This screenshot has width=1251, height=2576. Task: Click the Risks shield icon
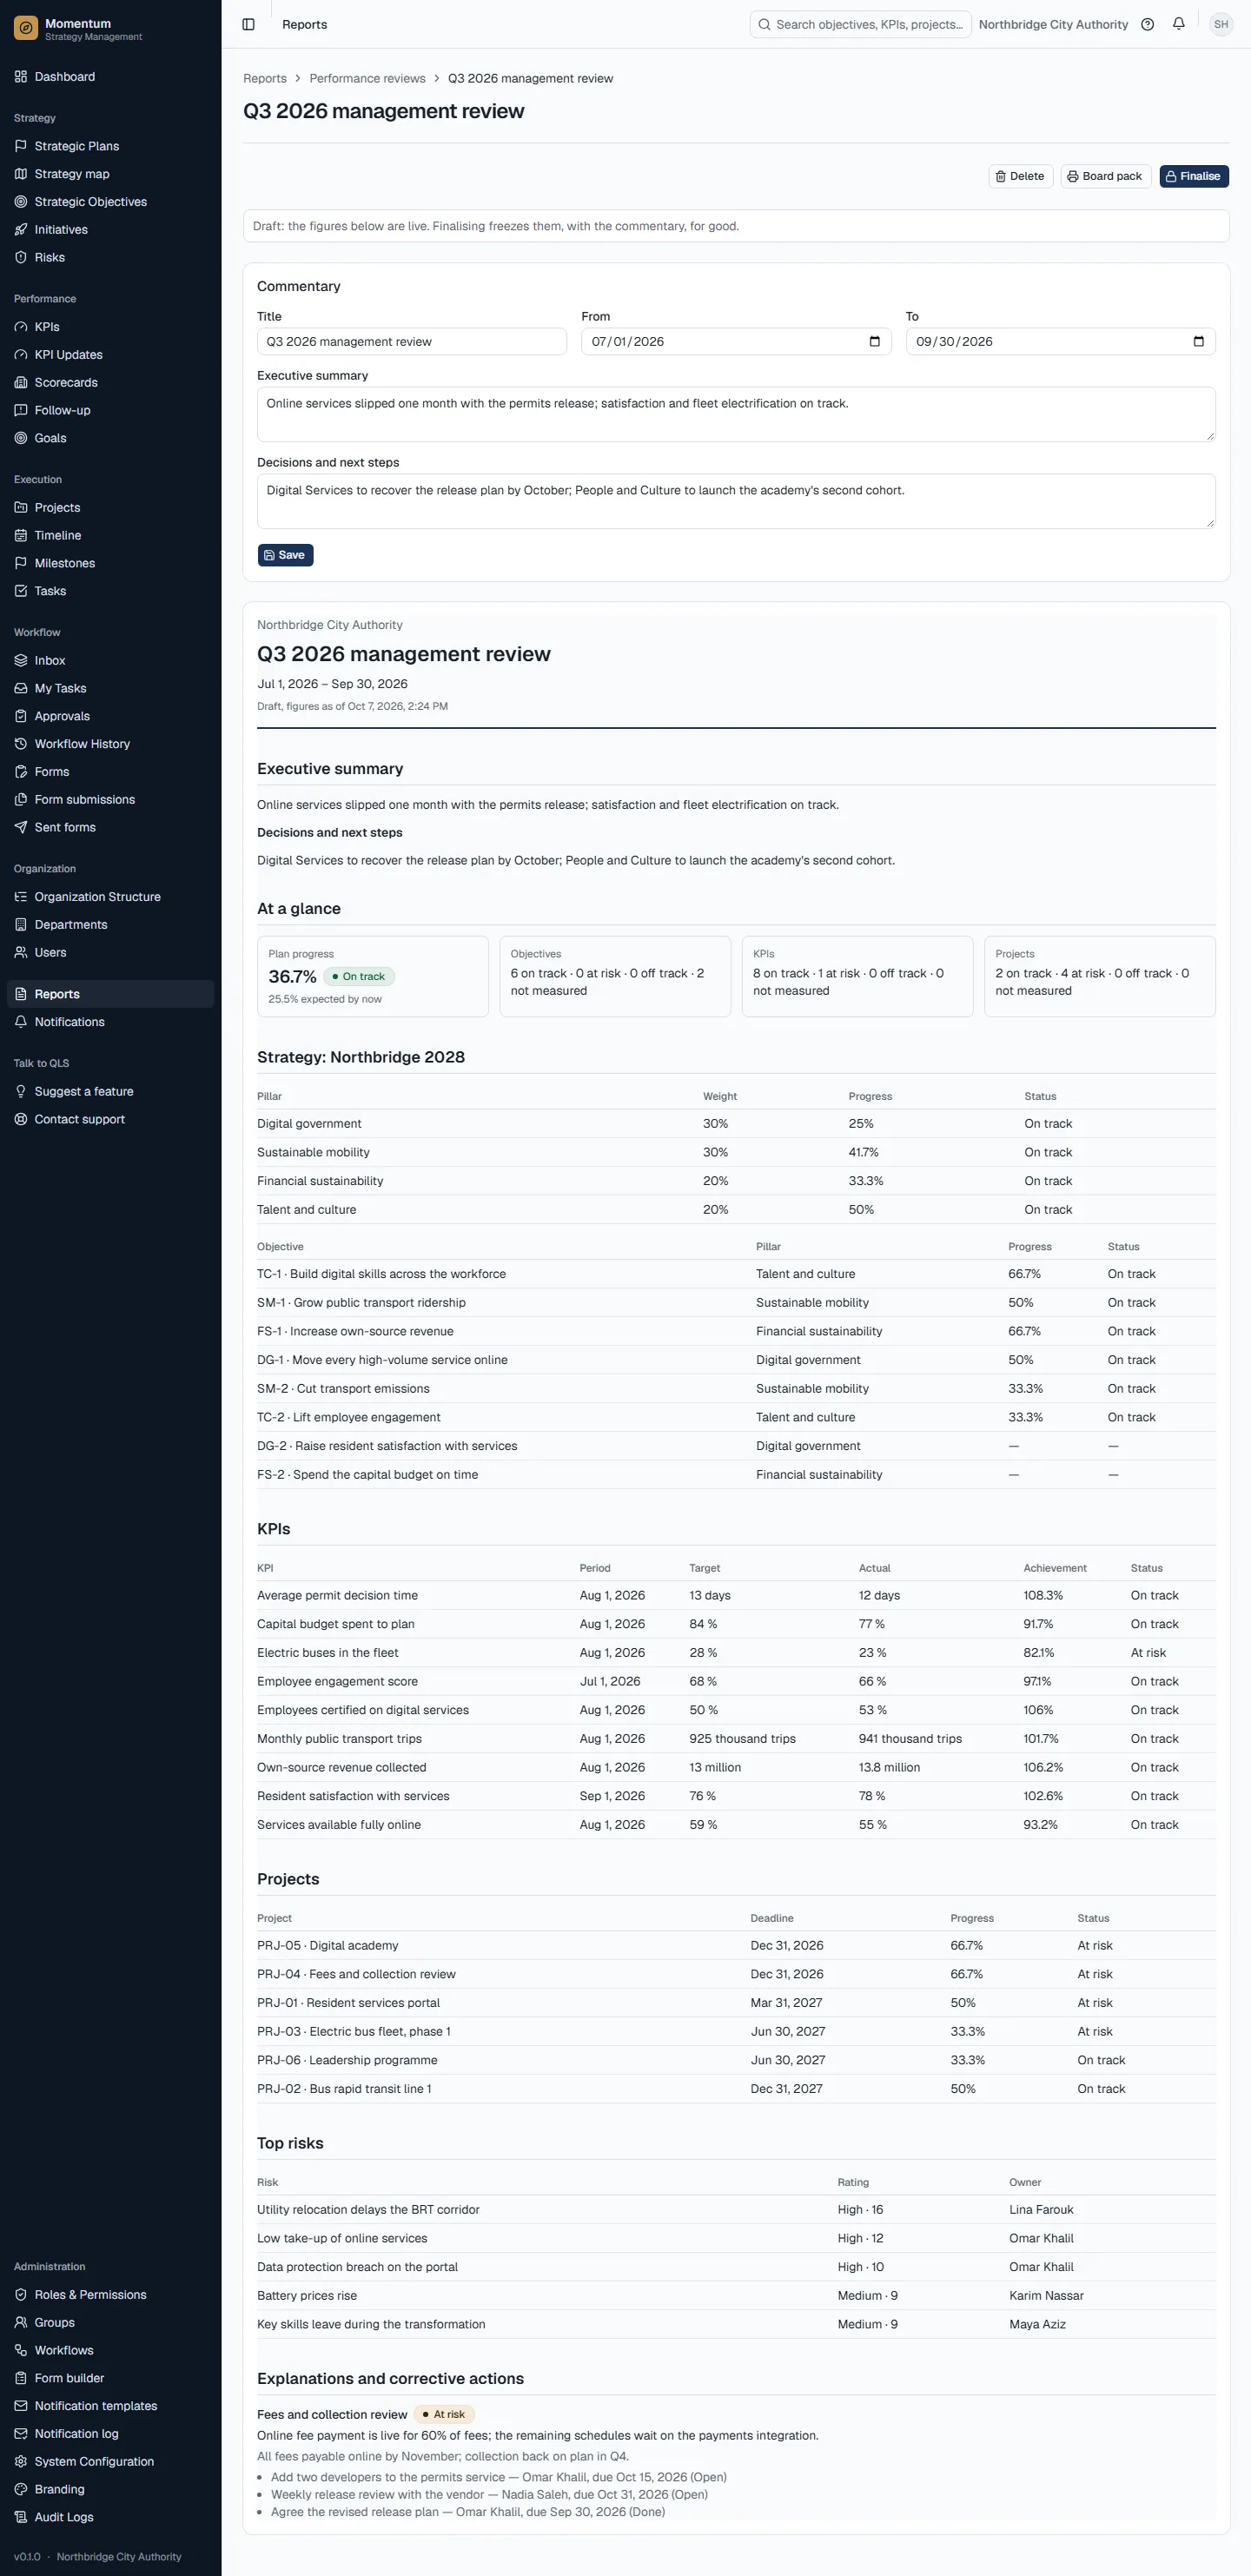point(21,258)
